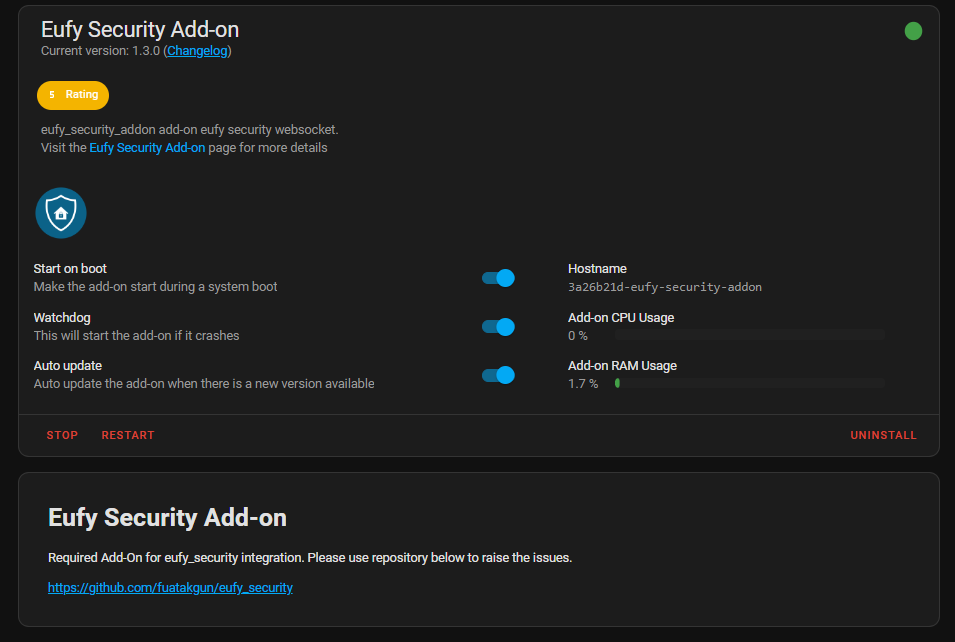Screen dimensions: 955x642
Task: Toggle Start on boot off
Action: [498, 277]
